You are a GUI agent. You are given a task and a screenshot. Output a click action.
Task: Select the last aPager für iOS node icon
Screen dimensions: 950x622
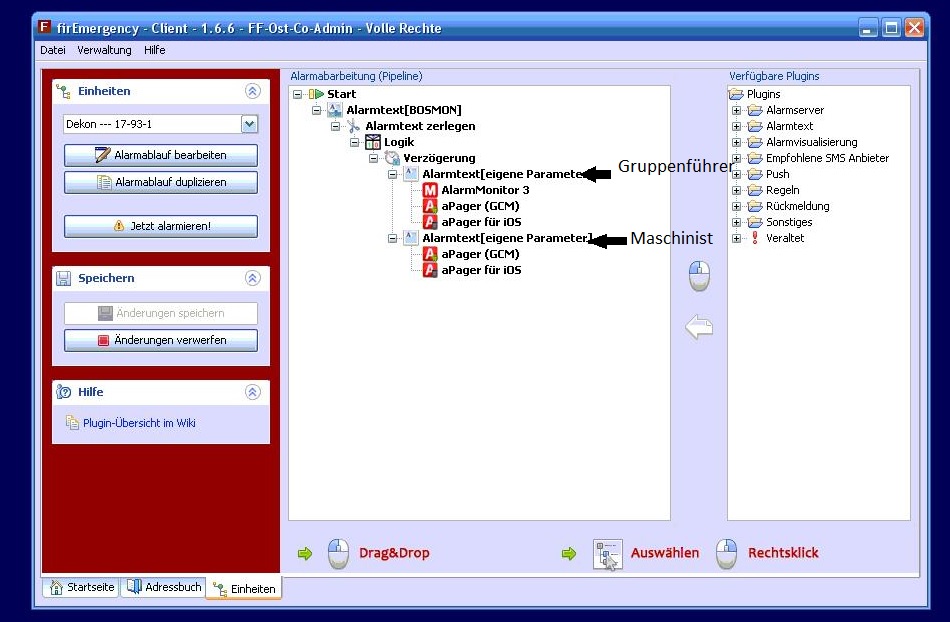click(x=430, y=270)
